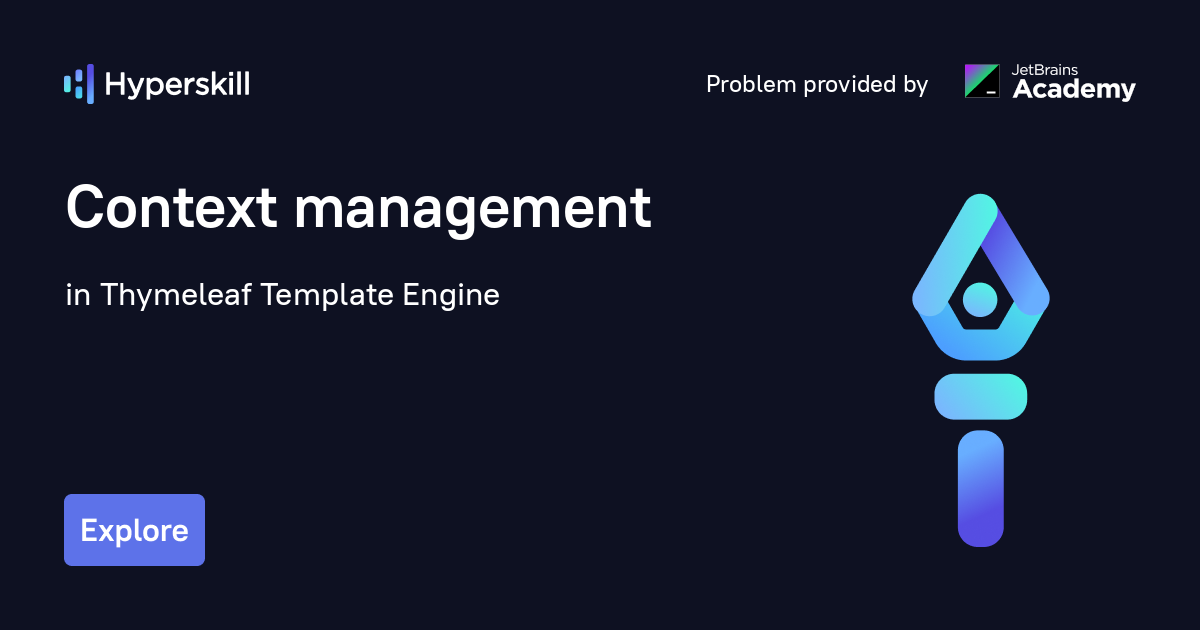Click the small teal bar of the logo
The width and height of the screenshot is (1200, 630).
click(x=67, y=84)
